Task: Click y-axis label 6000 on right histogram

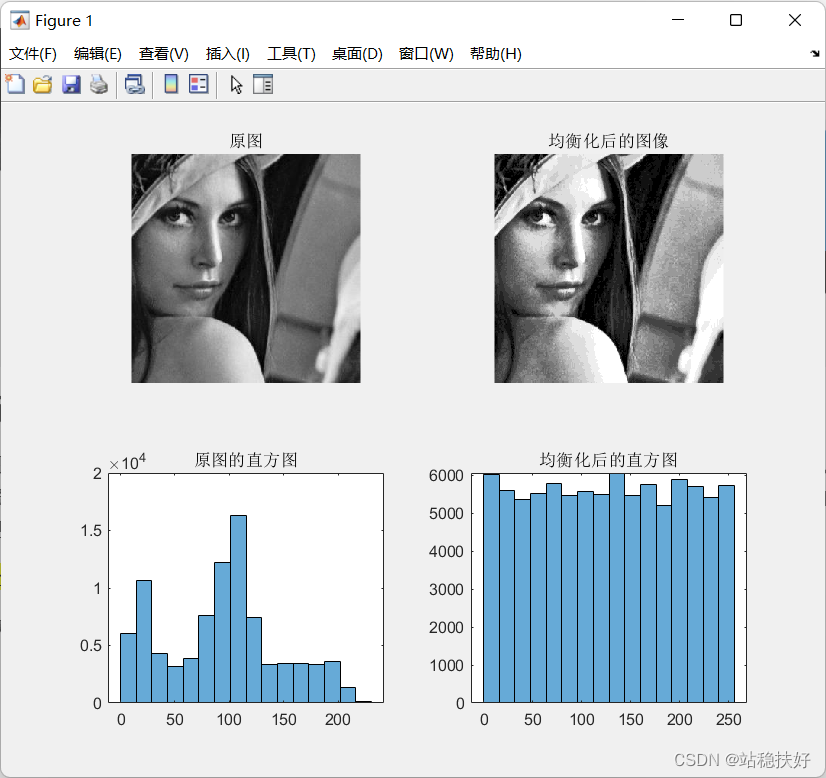Action: coord(446,475)
